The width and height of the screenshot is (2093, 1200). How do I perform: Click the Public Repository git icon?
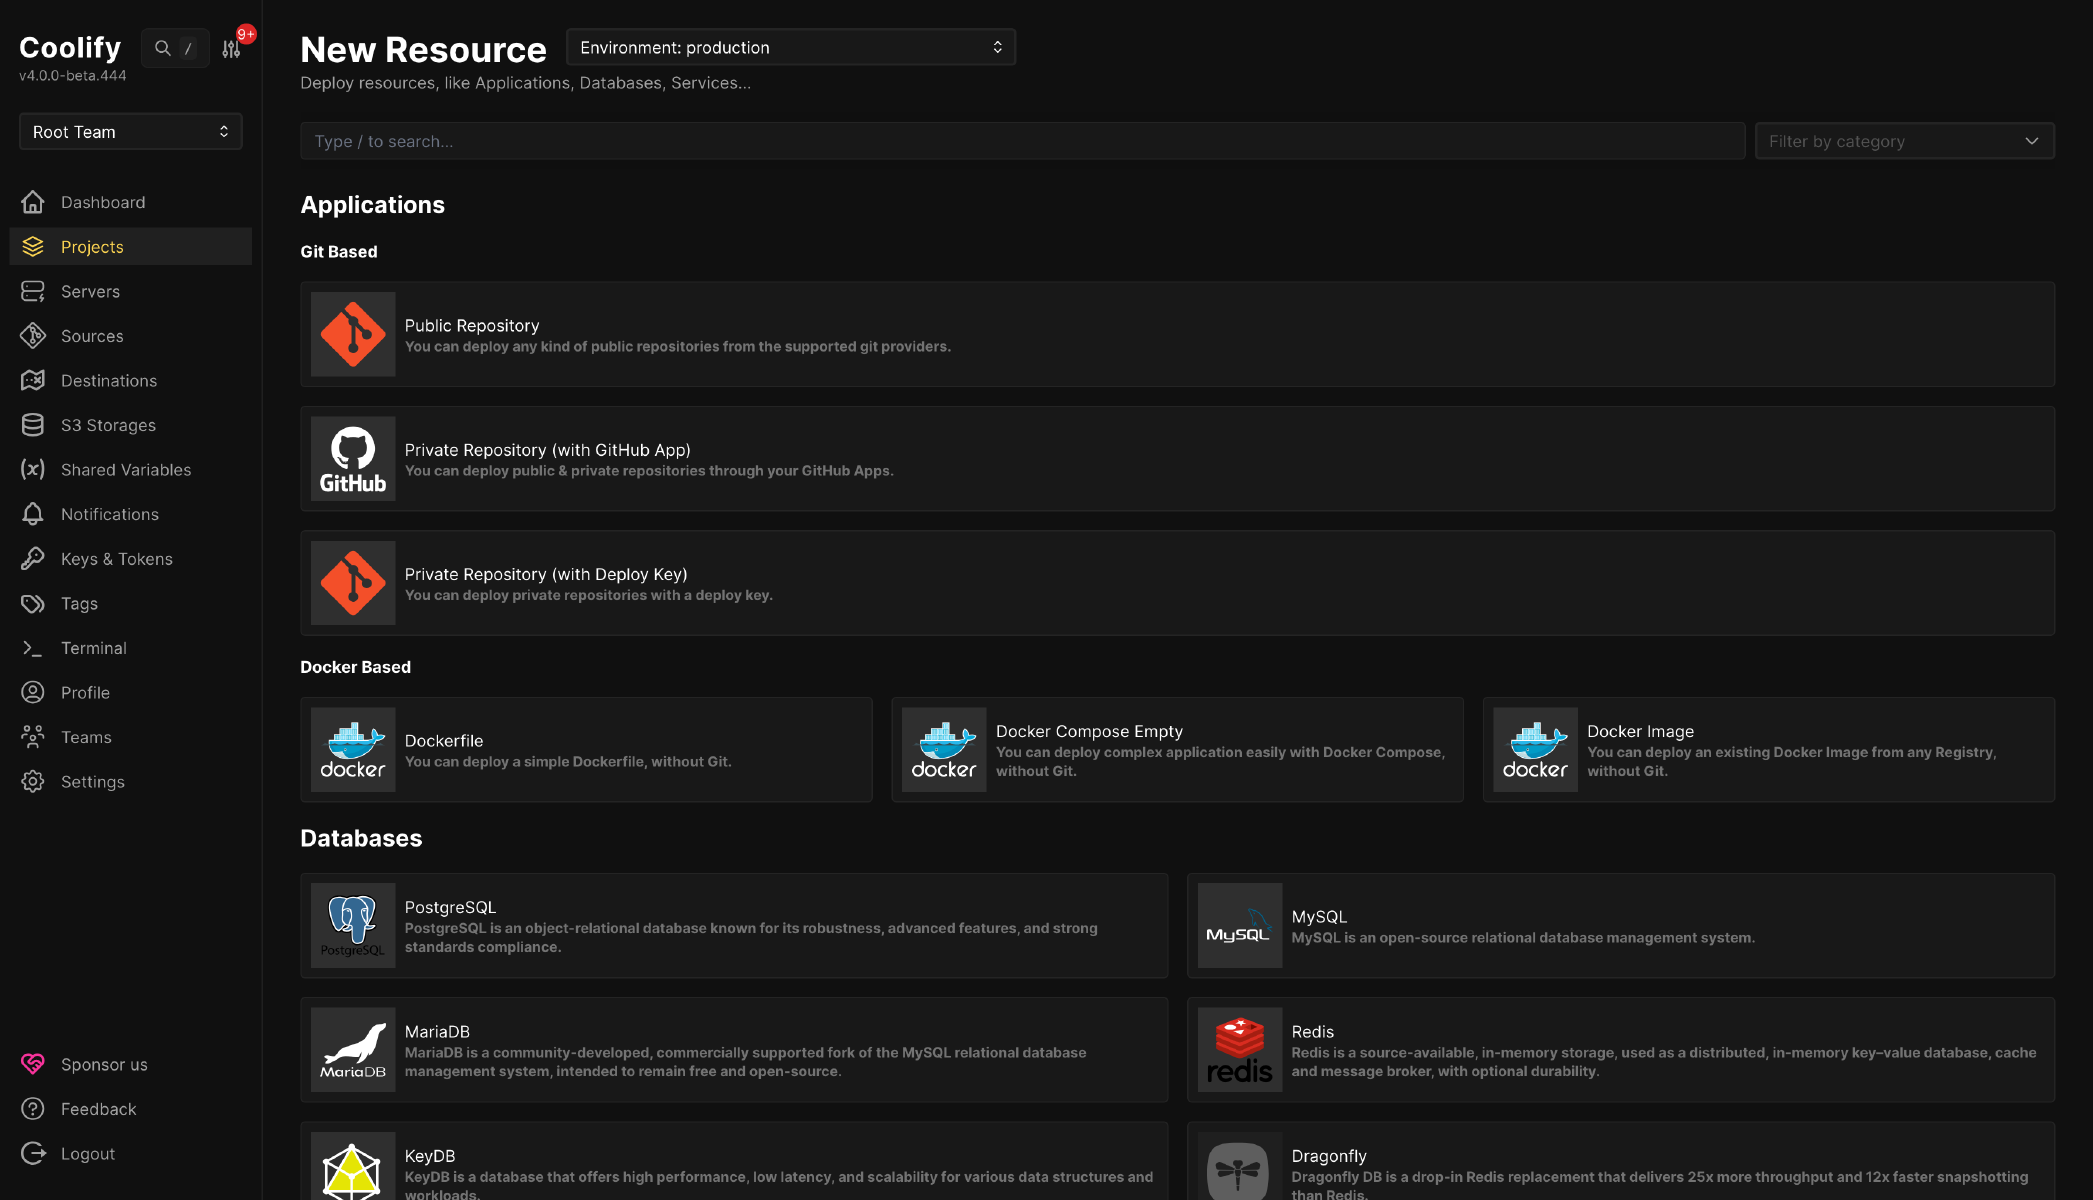click(x=352, y=334)
